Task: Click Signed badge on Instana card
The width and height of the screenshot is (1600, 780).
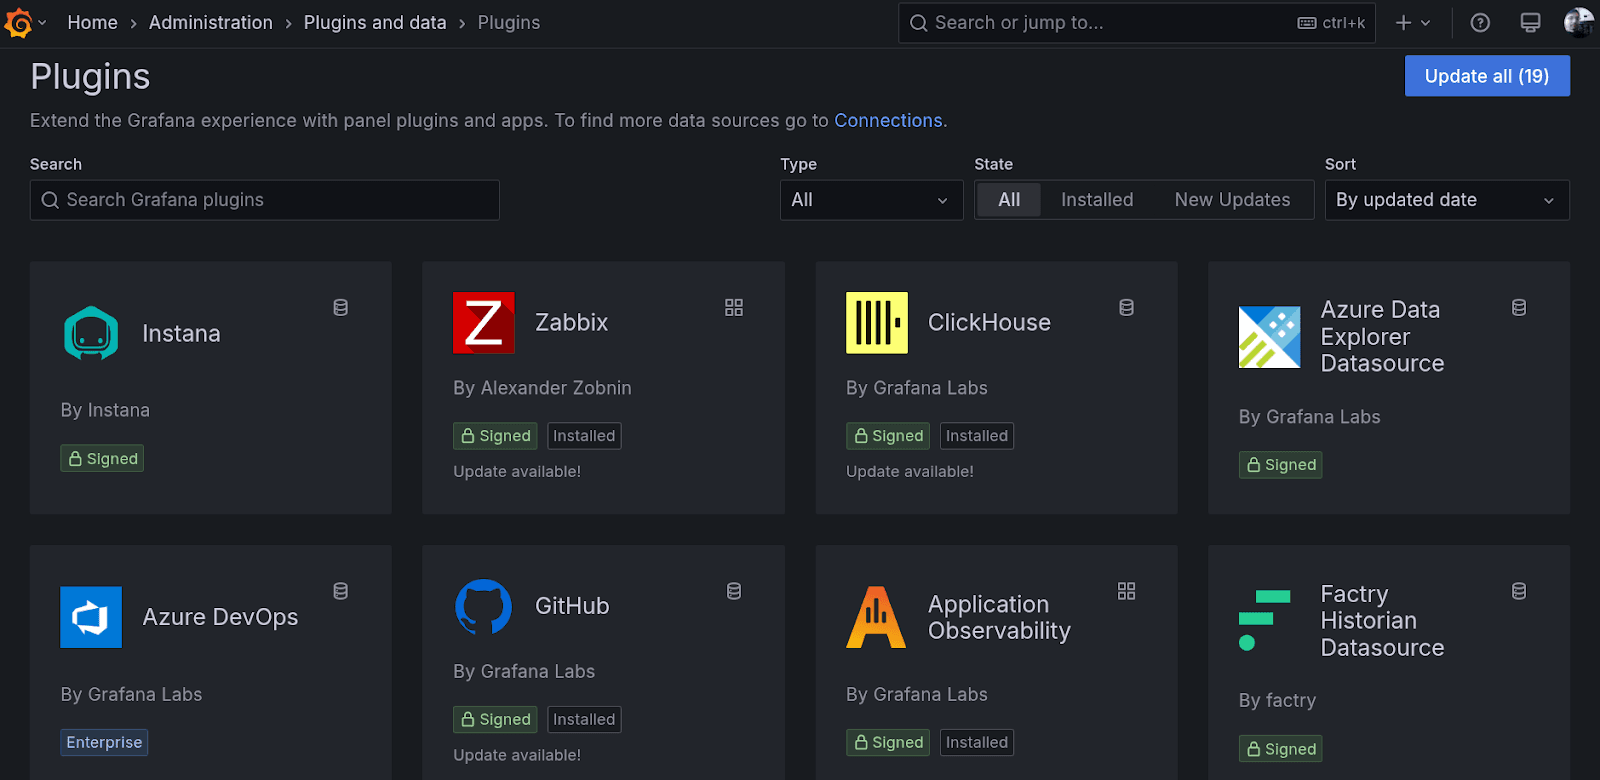Action: click(x=102, y=458)
